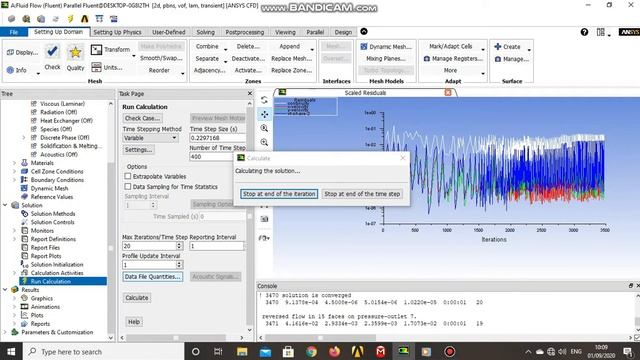Click the Type here to search box
This screenshot has width=640, height=360.
point(103,351)
